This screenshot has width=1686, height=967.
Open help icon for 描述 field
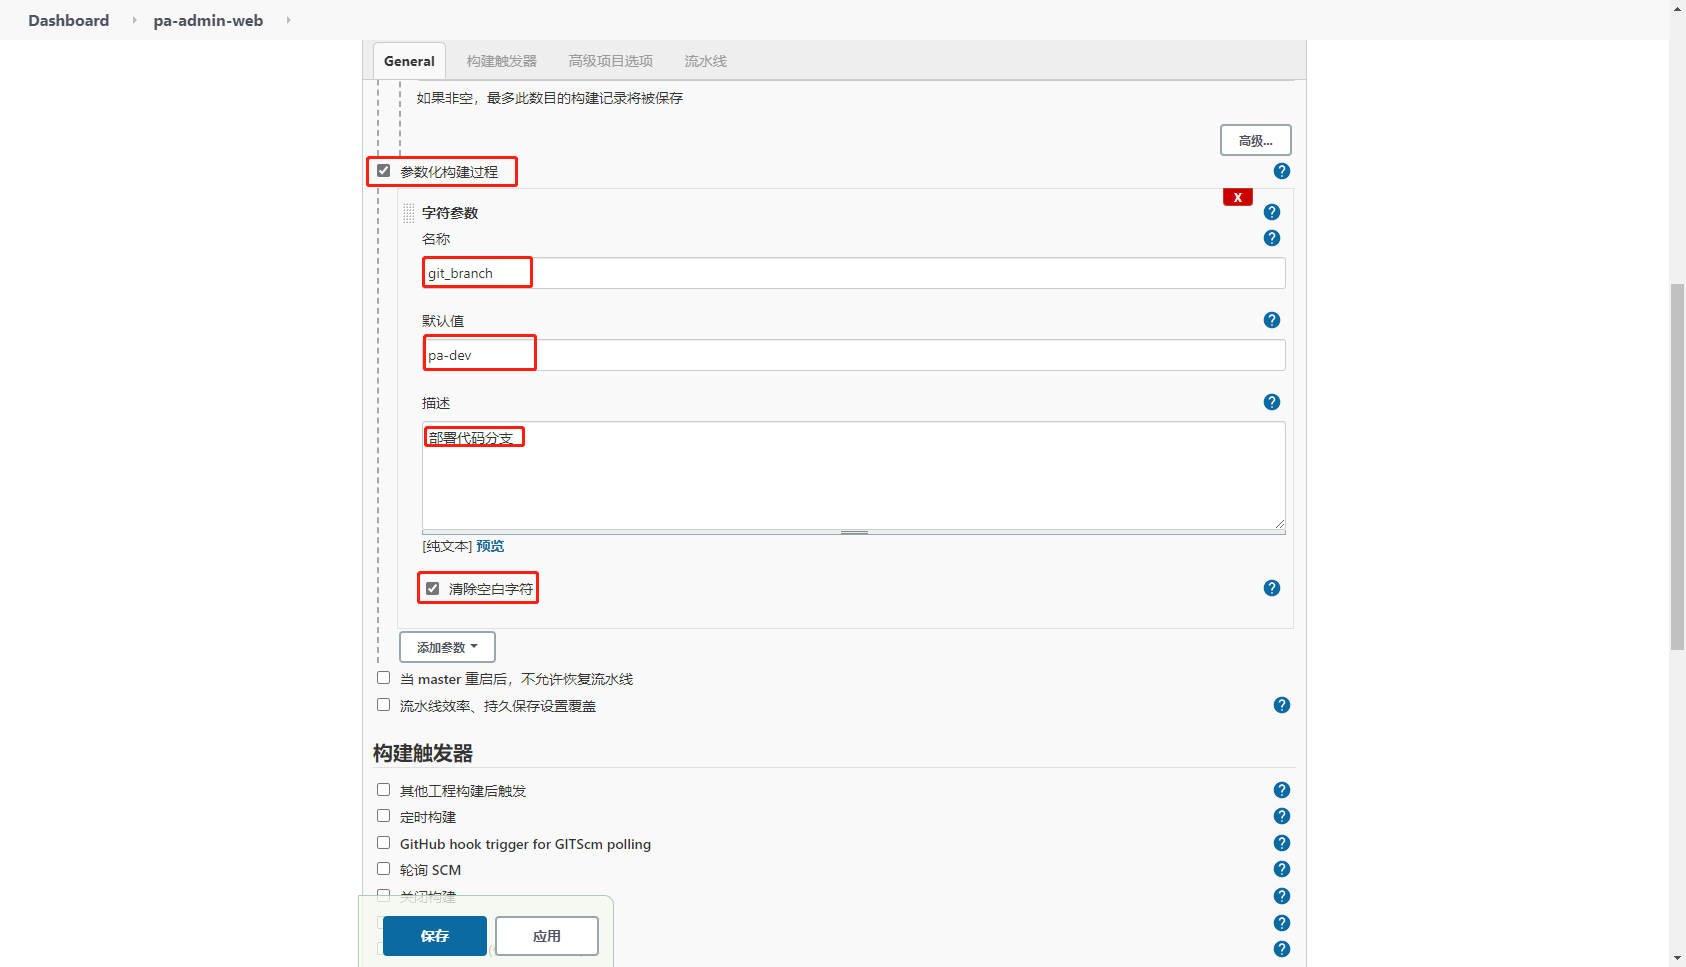[x=1271, y=402]
